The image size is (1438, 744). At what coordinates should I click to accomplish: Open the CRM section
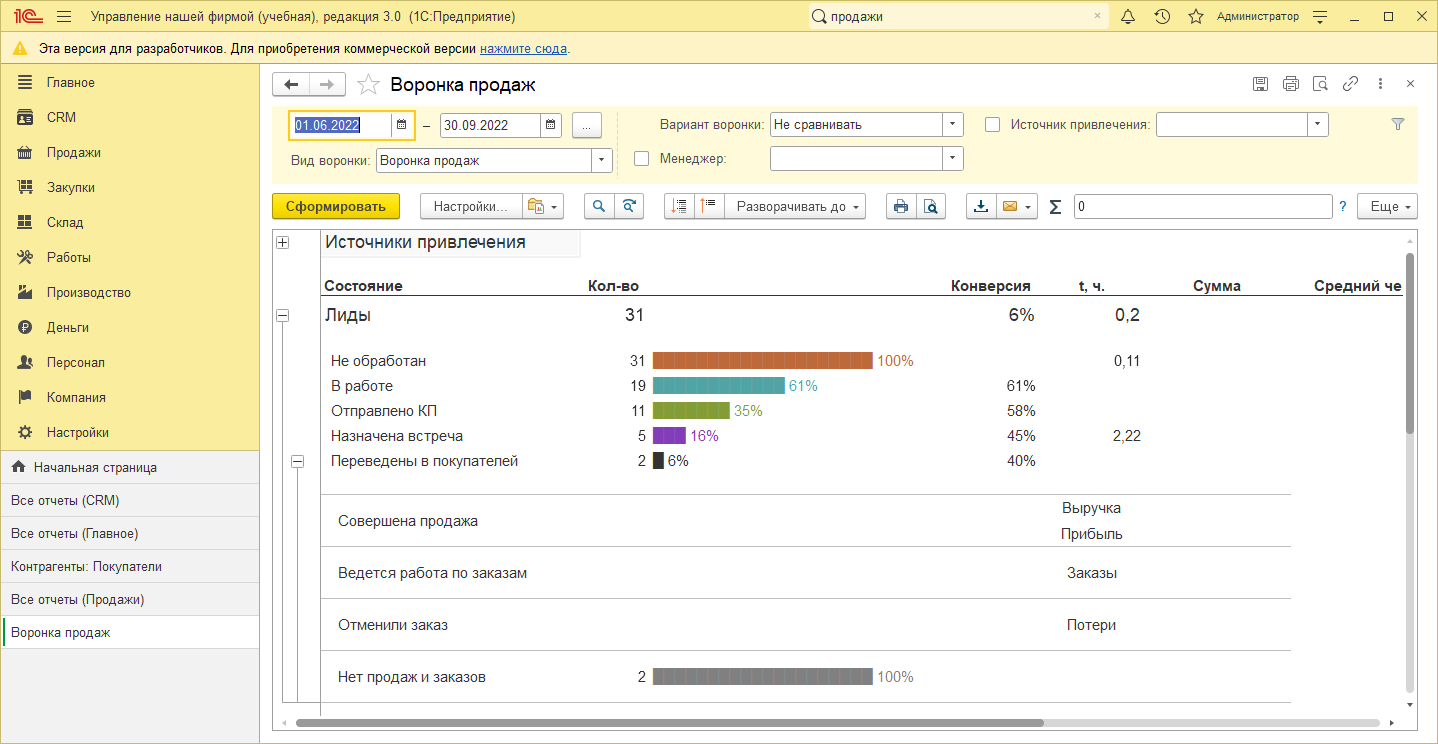pos(130,117)
